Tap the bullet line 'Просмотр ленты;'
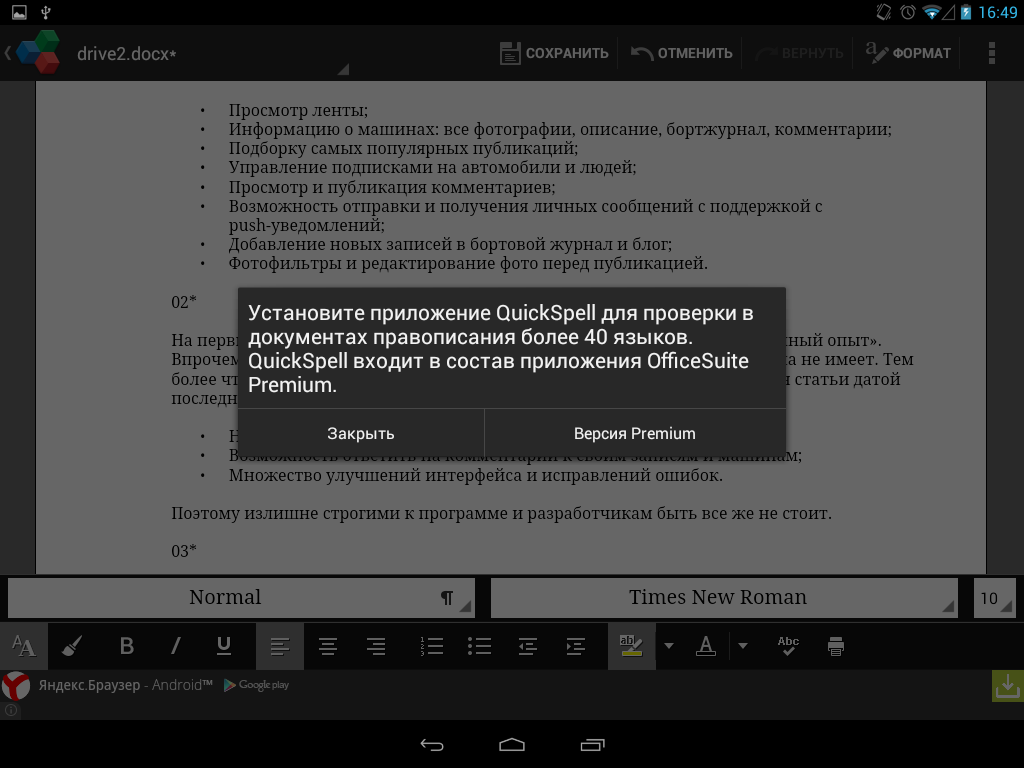The height and width of the screenshot is (768, 1024). (298, 110)
